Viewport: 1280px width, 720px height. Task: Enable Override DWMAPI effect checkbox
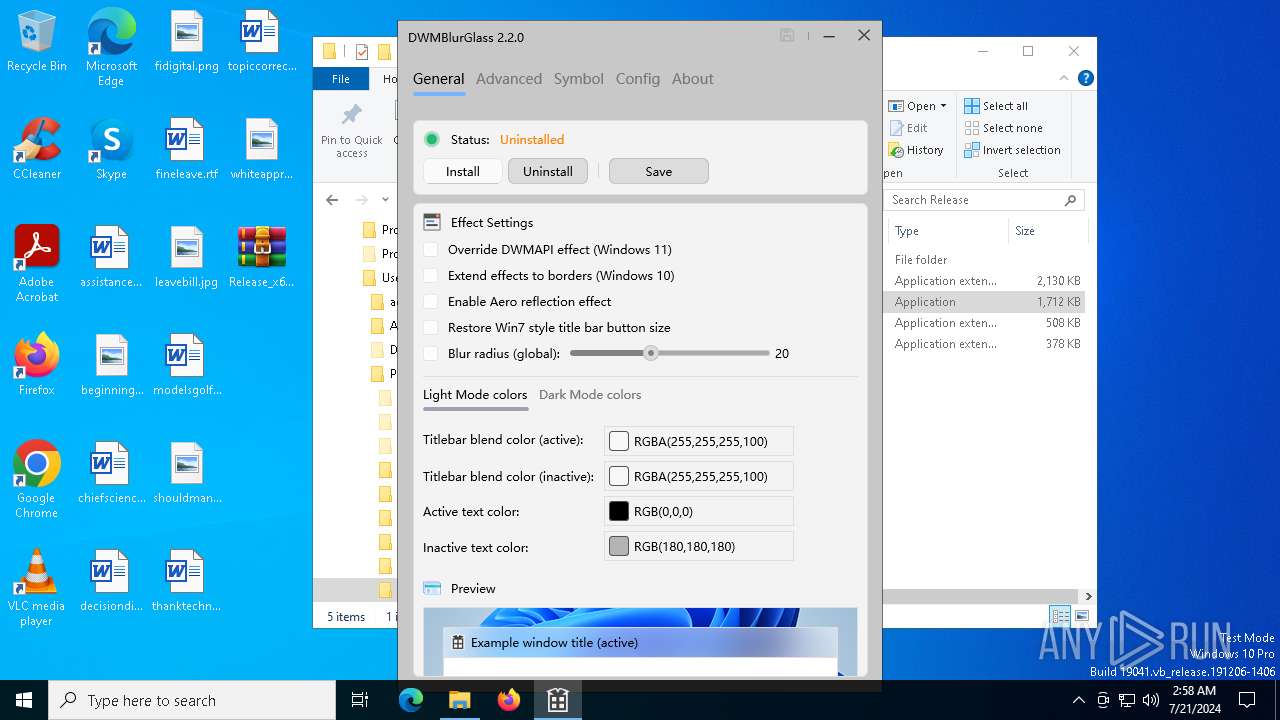pyautogui.click(x=431, y=250)
